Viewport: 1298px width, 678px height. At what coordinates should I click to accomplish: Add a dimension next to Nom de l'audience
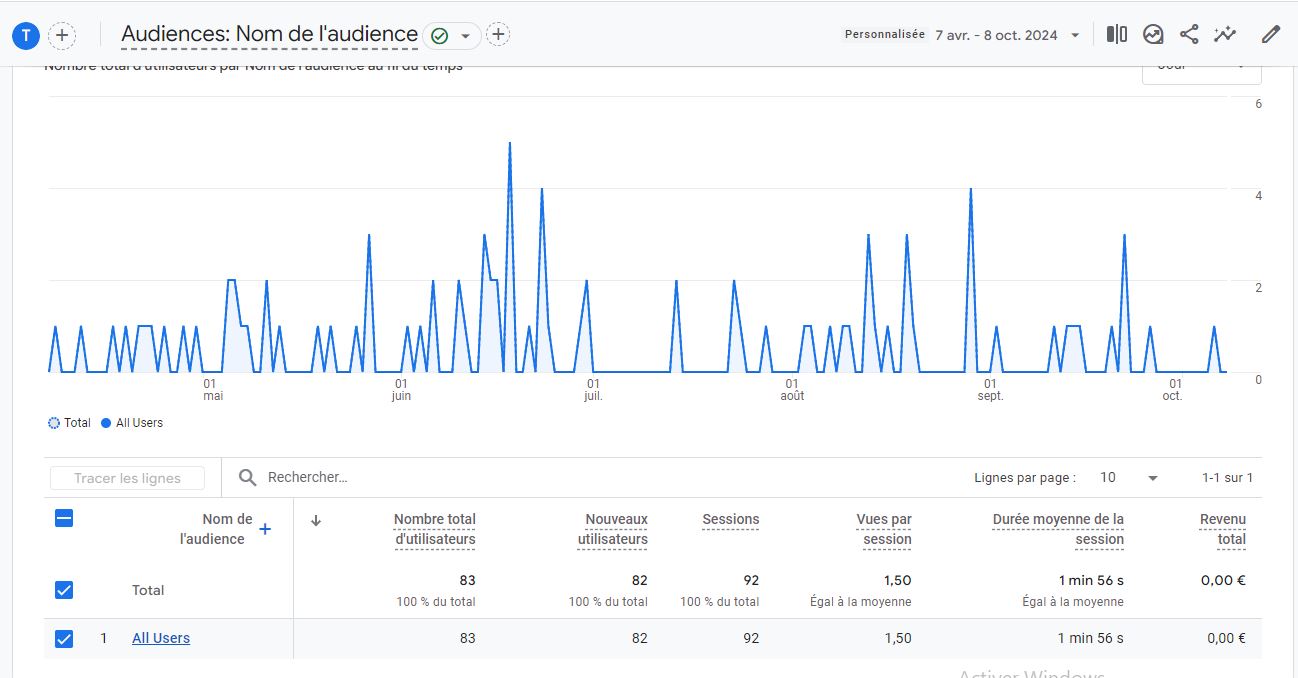[265, 529]
